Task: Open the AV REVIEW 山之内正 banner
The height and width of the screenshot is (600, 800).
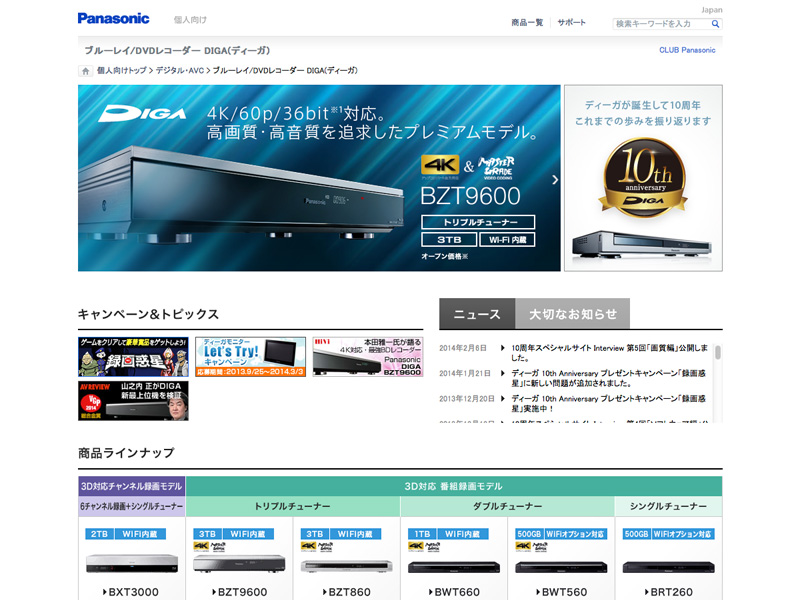Action: coord(133,401)
